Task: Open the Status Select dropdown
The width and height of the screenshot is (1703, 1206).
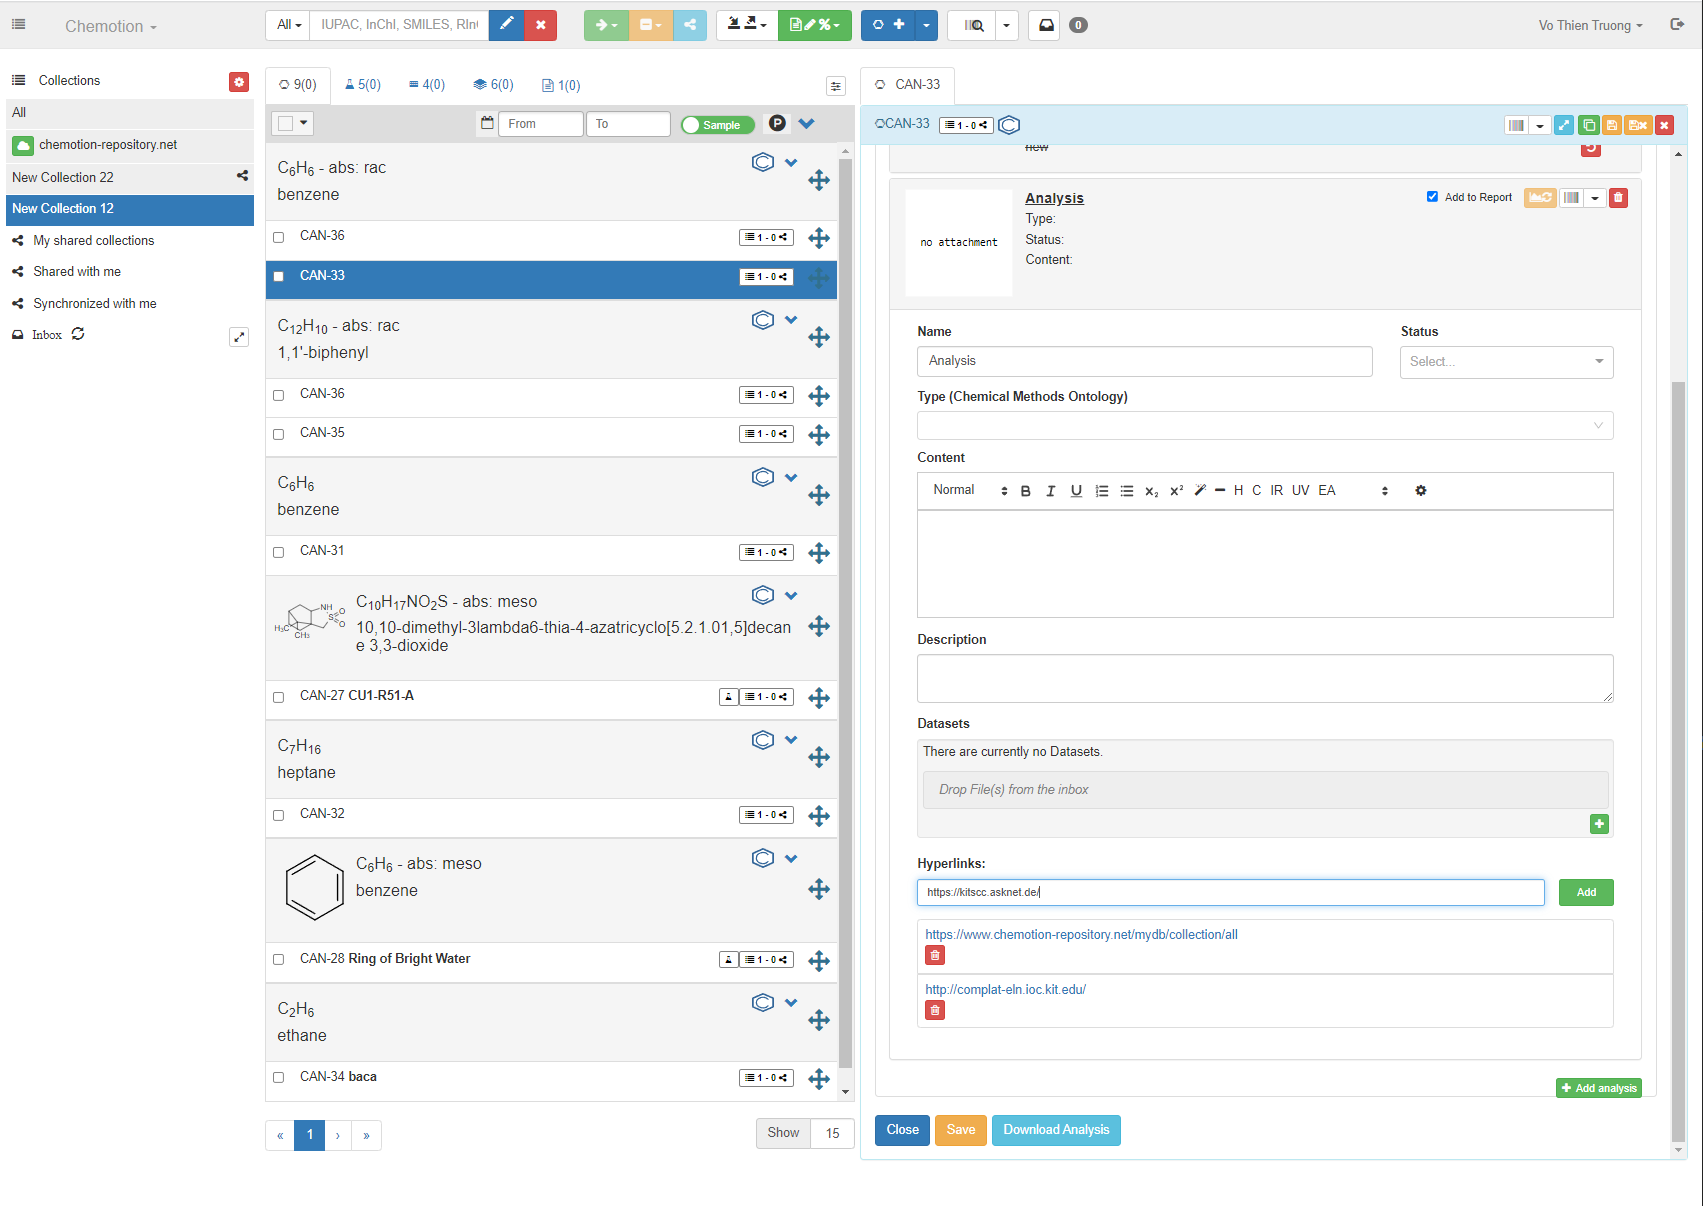Action: coord(1506,361)
